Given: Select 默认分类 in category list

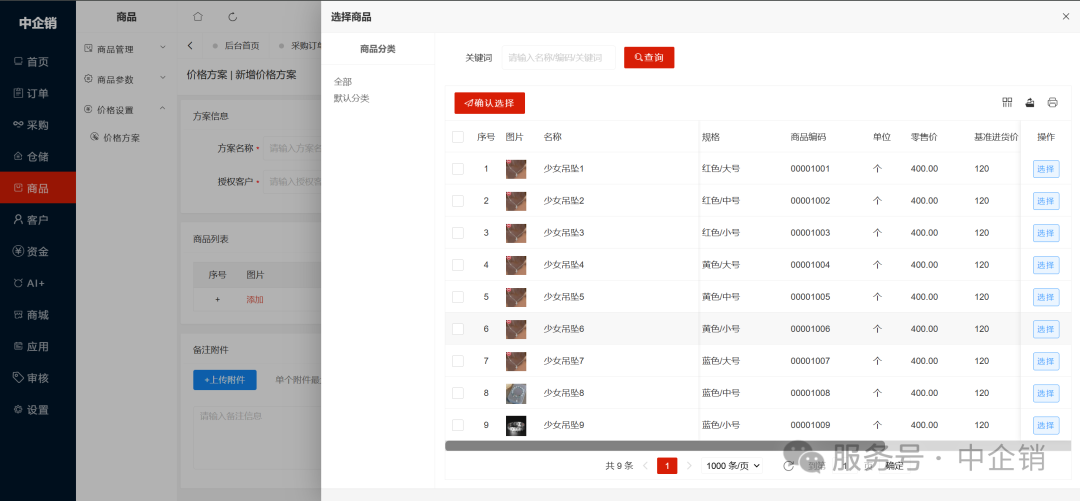Looking at the screenshot, I should click(x=351, y=98).
